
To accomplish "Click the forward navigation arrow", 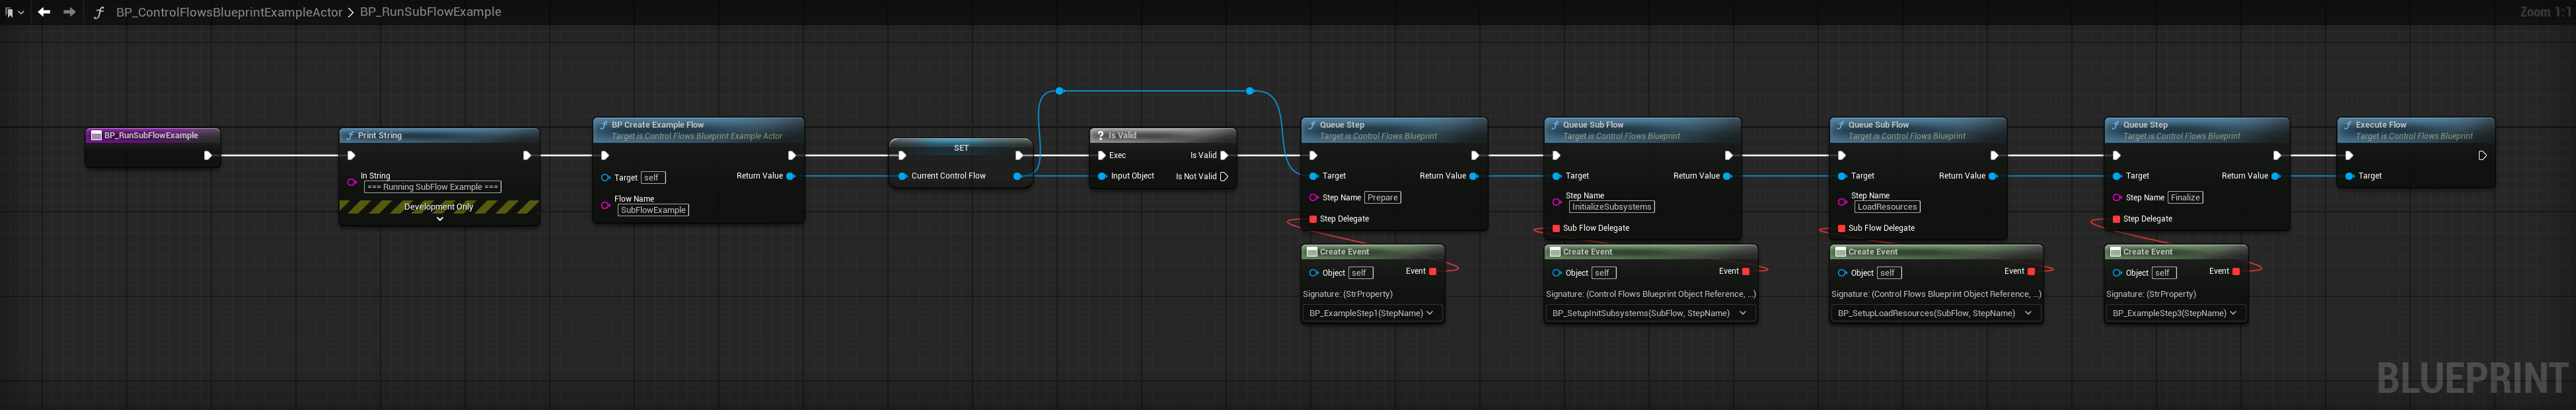I will point(69,12).
